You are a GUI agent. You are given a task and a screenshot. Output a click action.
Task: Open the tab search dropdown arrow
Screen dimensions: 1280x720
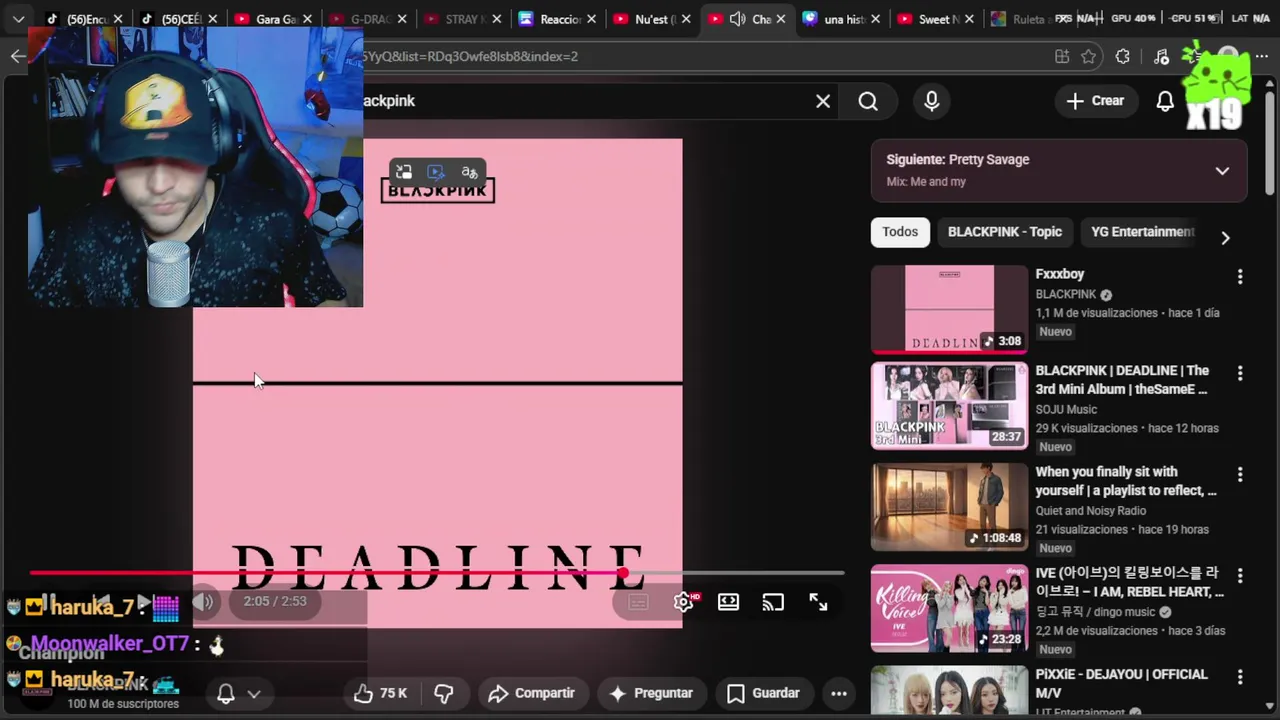click(18, 19)
